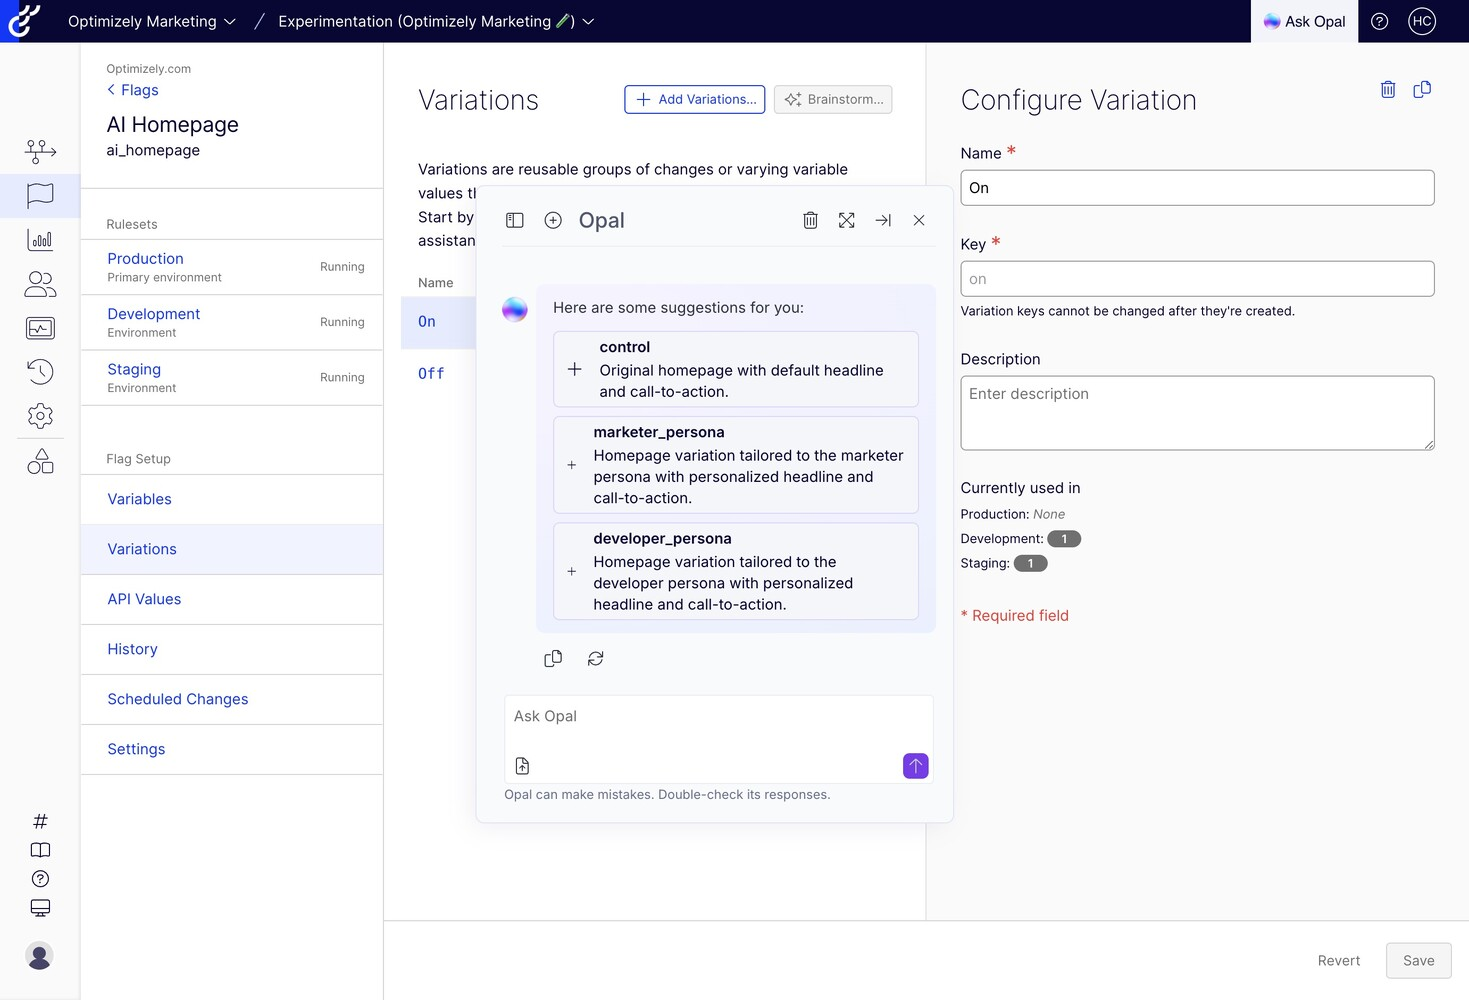Click the Description text area
Image resolution: width=1469 pixels, height=1000 pixels.
(x=1196, y=413)
